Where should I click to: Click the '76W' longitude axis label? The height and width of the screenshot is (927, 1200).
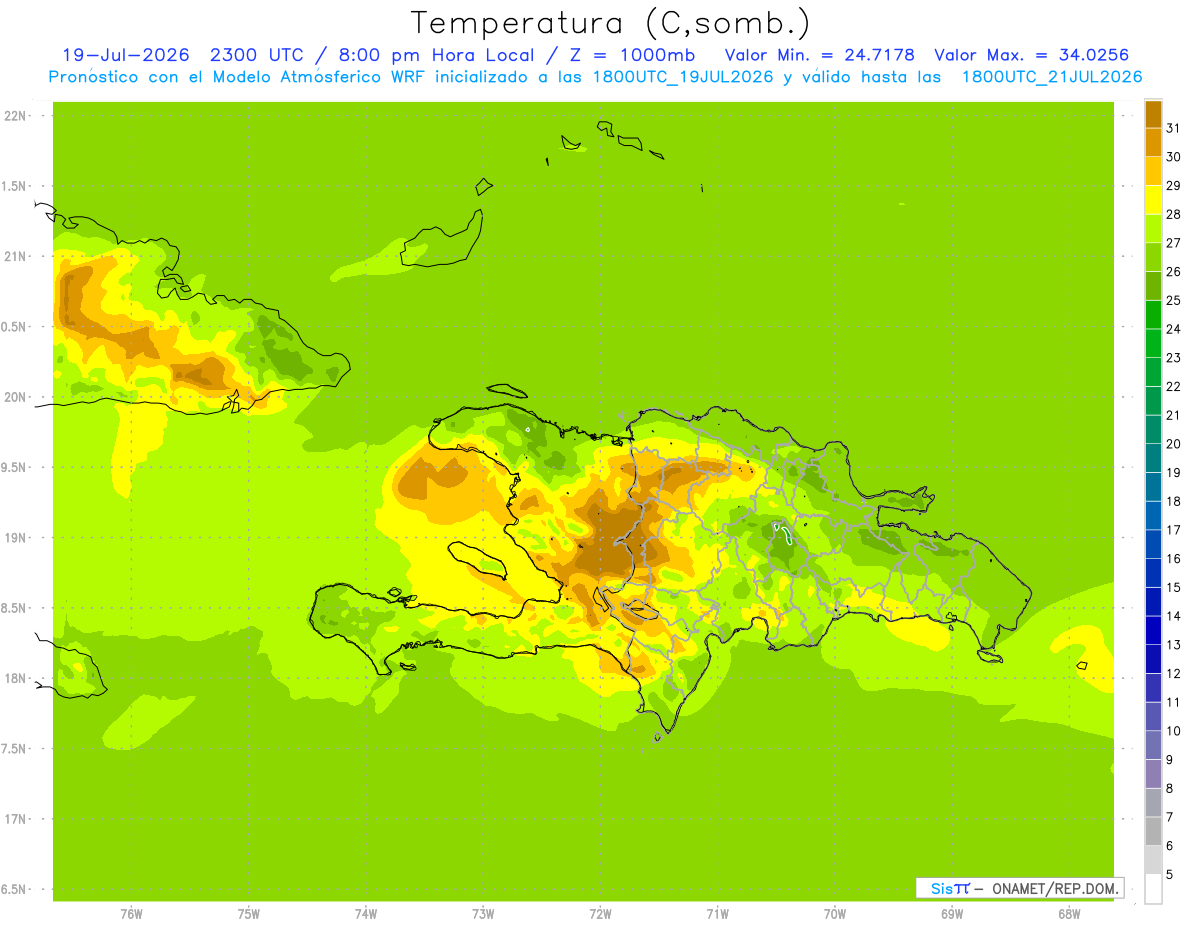coord(131,914)
